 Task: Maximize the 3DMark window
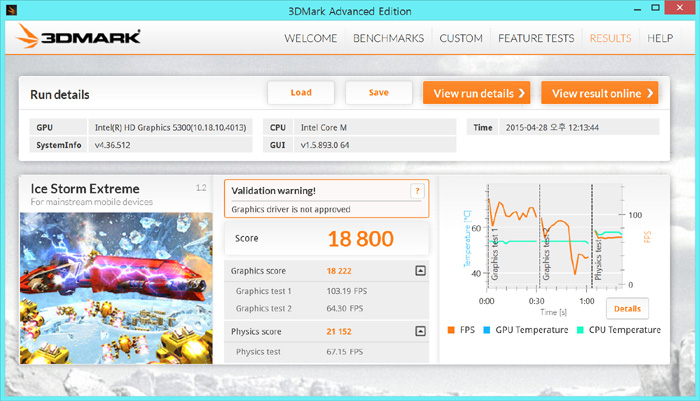coord(655,8)
